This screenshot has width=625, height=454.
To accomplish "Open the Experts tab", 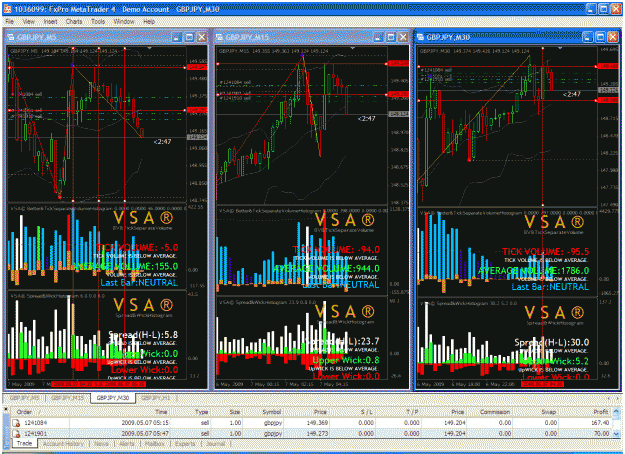I will pyautogui.click(x=185, y=444).
